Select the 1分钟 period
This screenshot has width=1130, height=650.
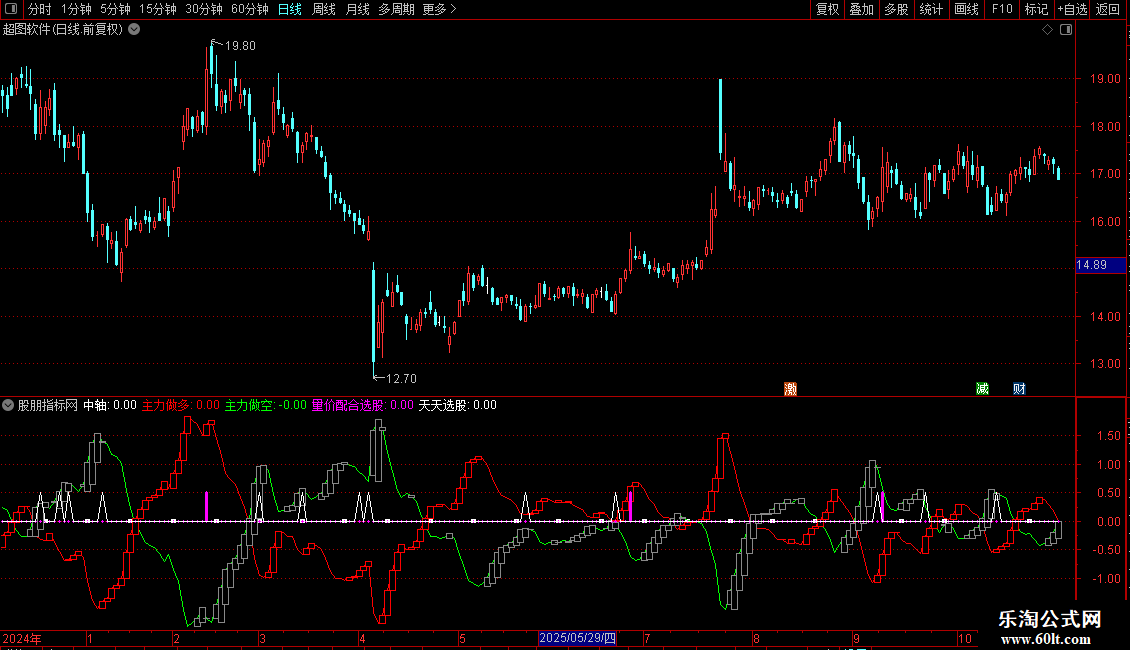76,9
